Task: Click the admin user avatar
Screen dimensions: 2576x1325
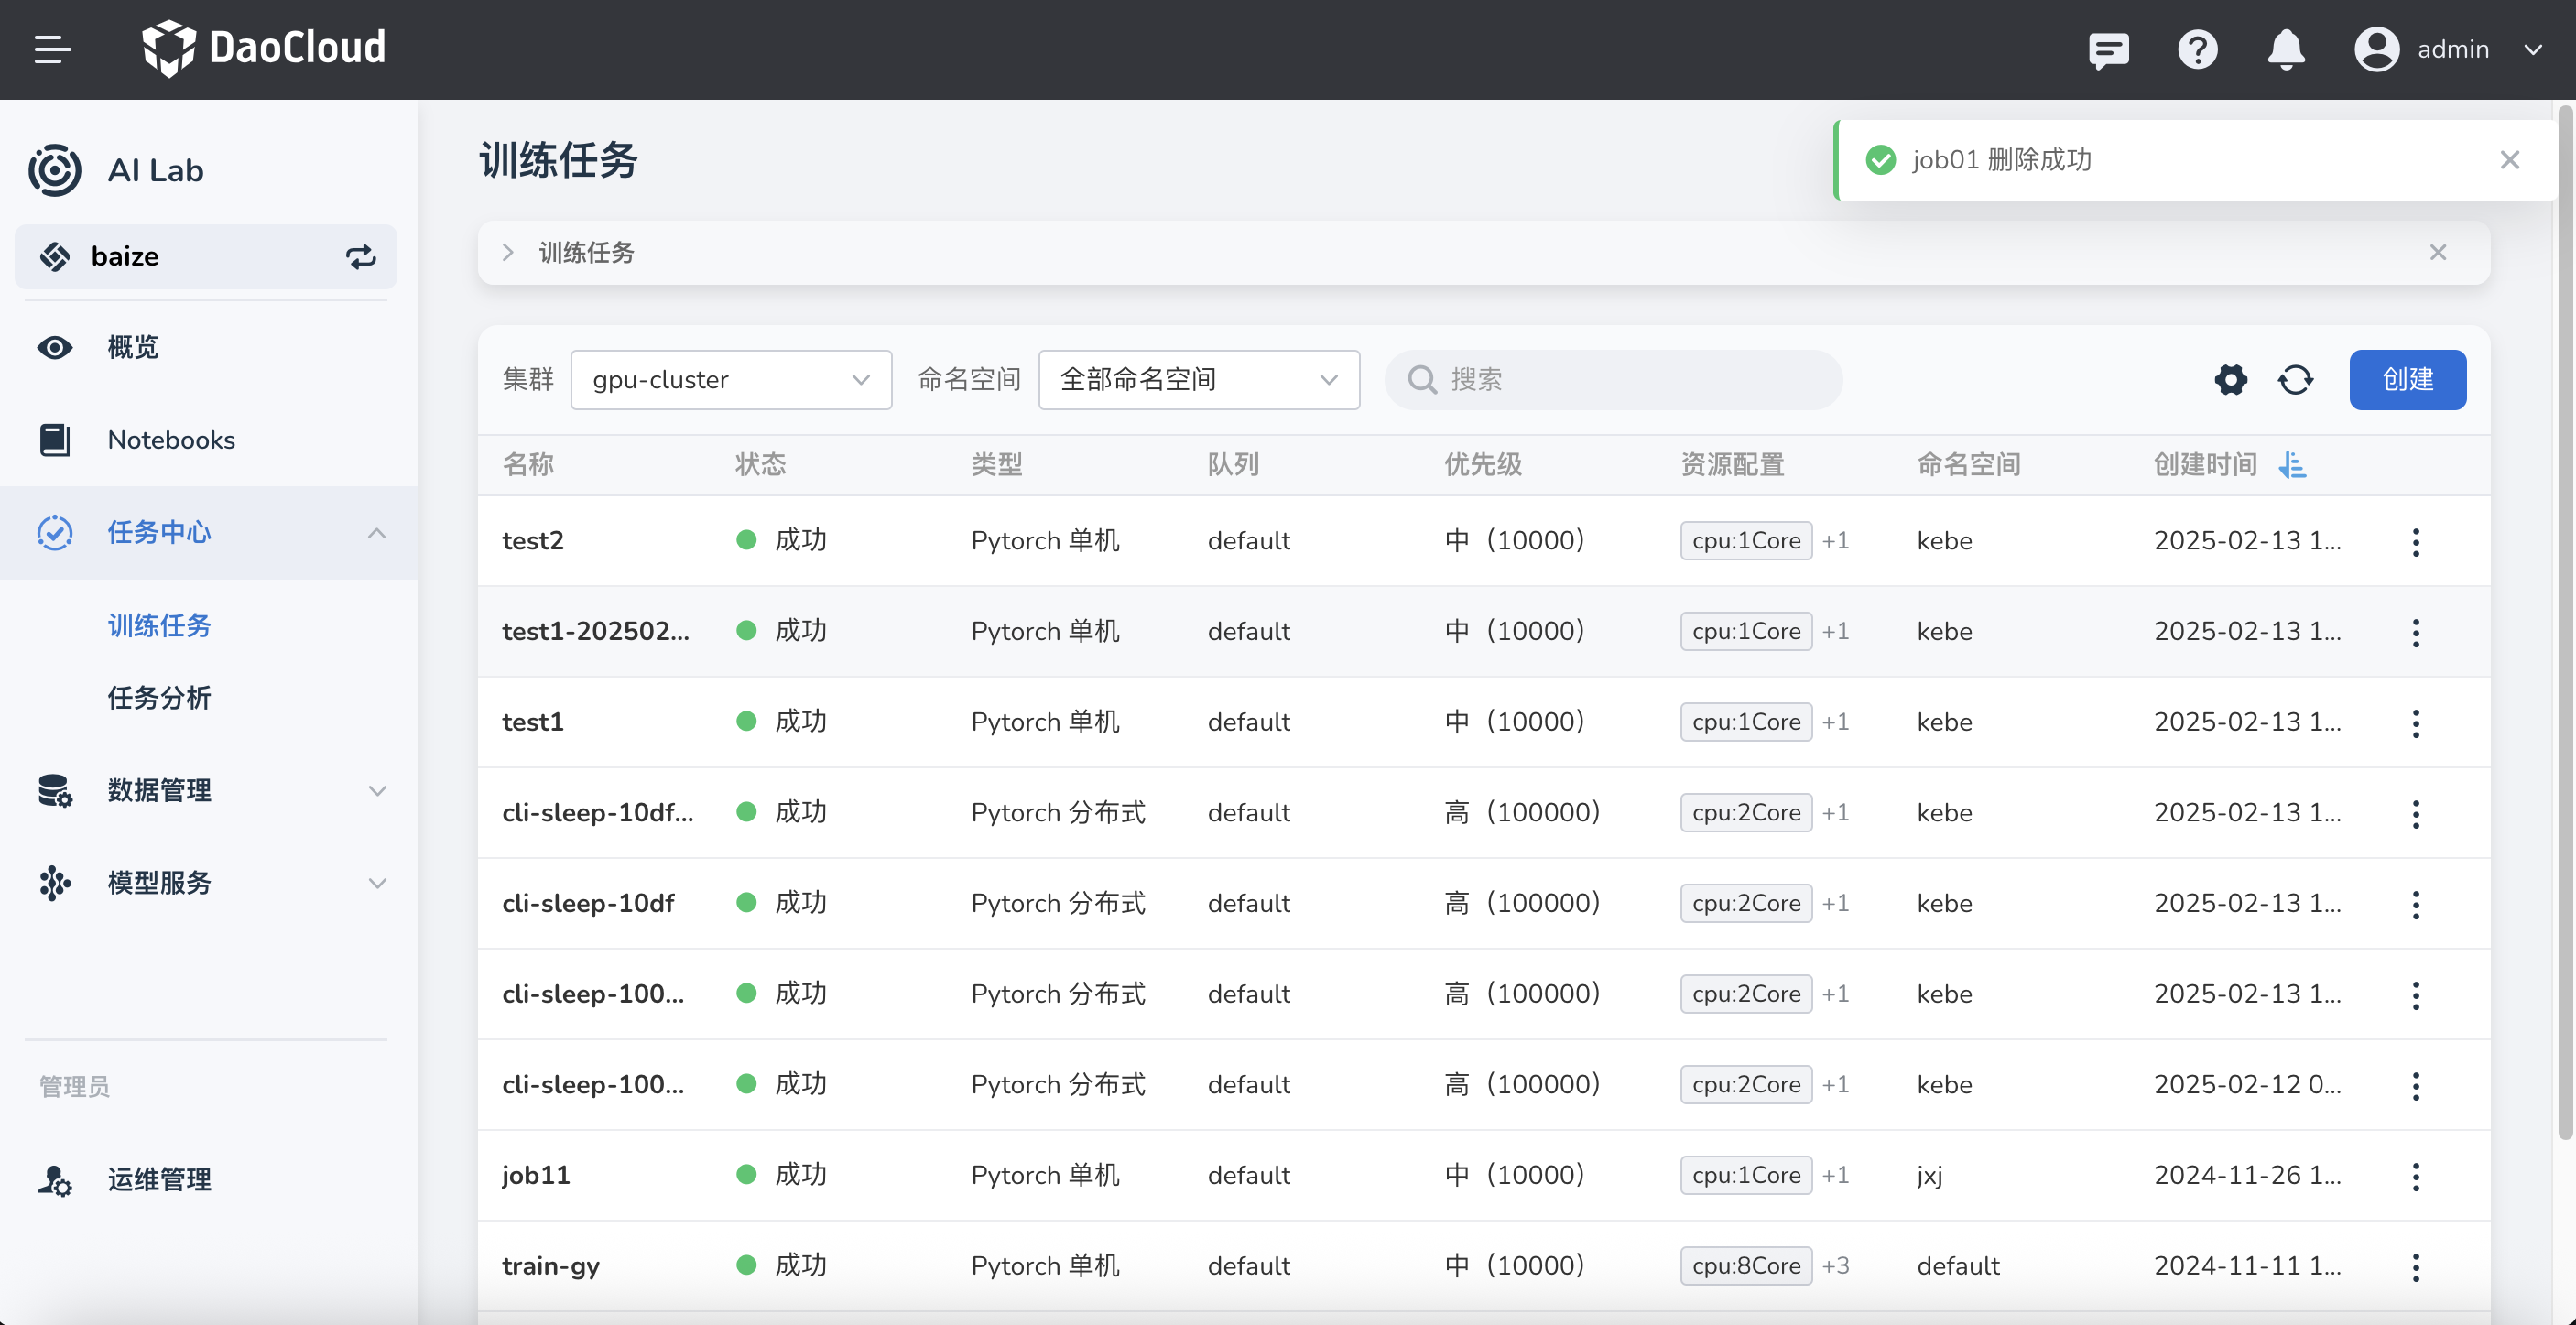Action: point(2377,50)
